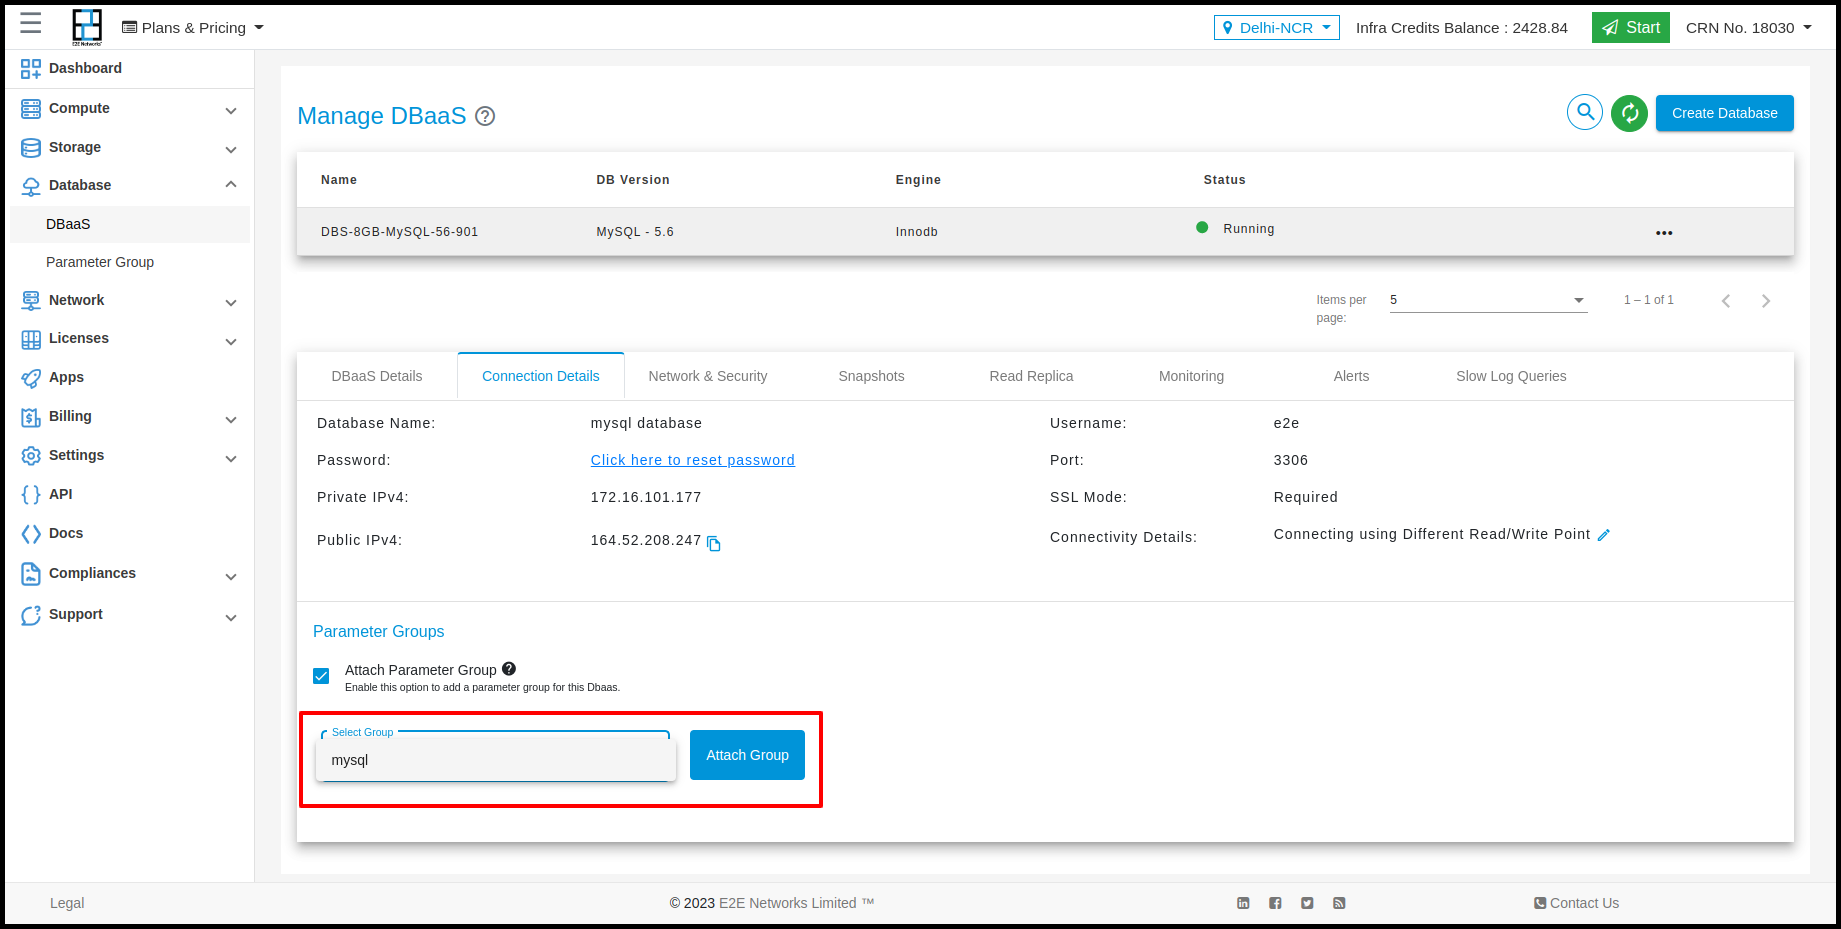Viewport: 1841px width, 929px height.
Task: Copy the Public IPv4 address
Action: point(714,543)
